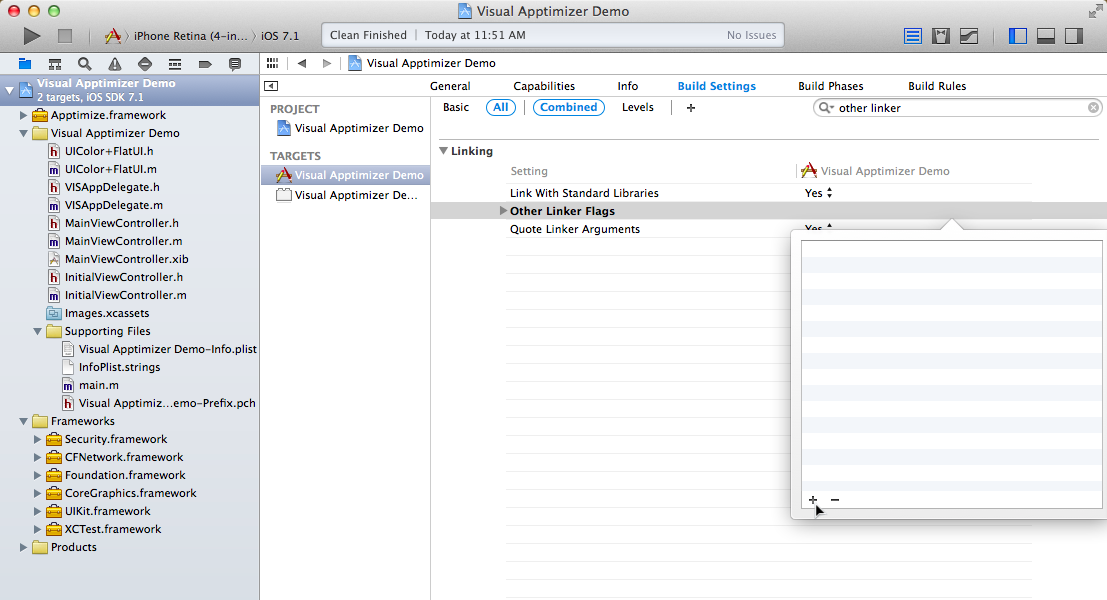The image size is (1107, 600).
Task: Show the Debug navigator
Action: [x=174, y=64]
